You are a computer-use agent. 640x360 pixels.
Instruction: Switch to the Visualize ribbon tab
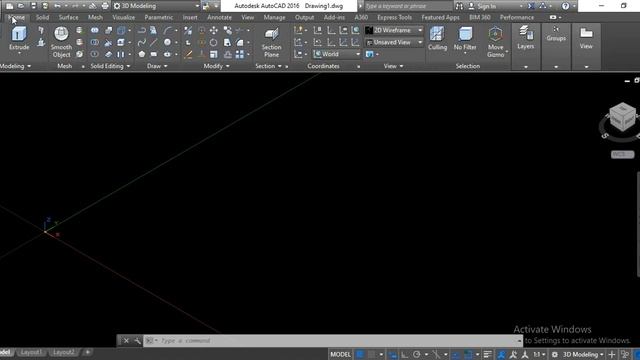[x=123, y=17]
